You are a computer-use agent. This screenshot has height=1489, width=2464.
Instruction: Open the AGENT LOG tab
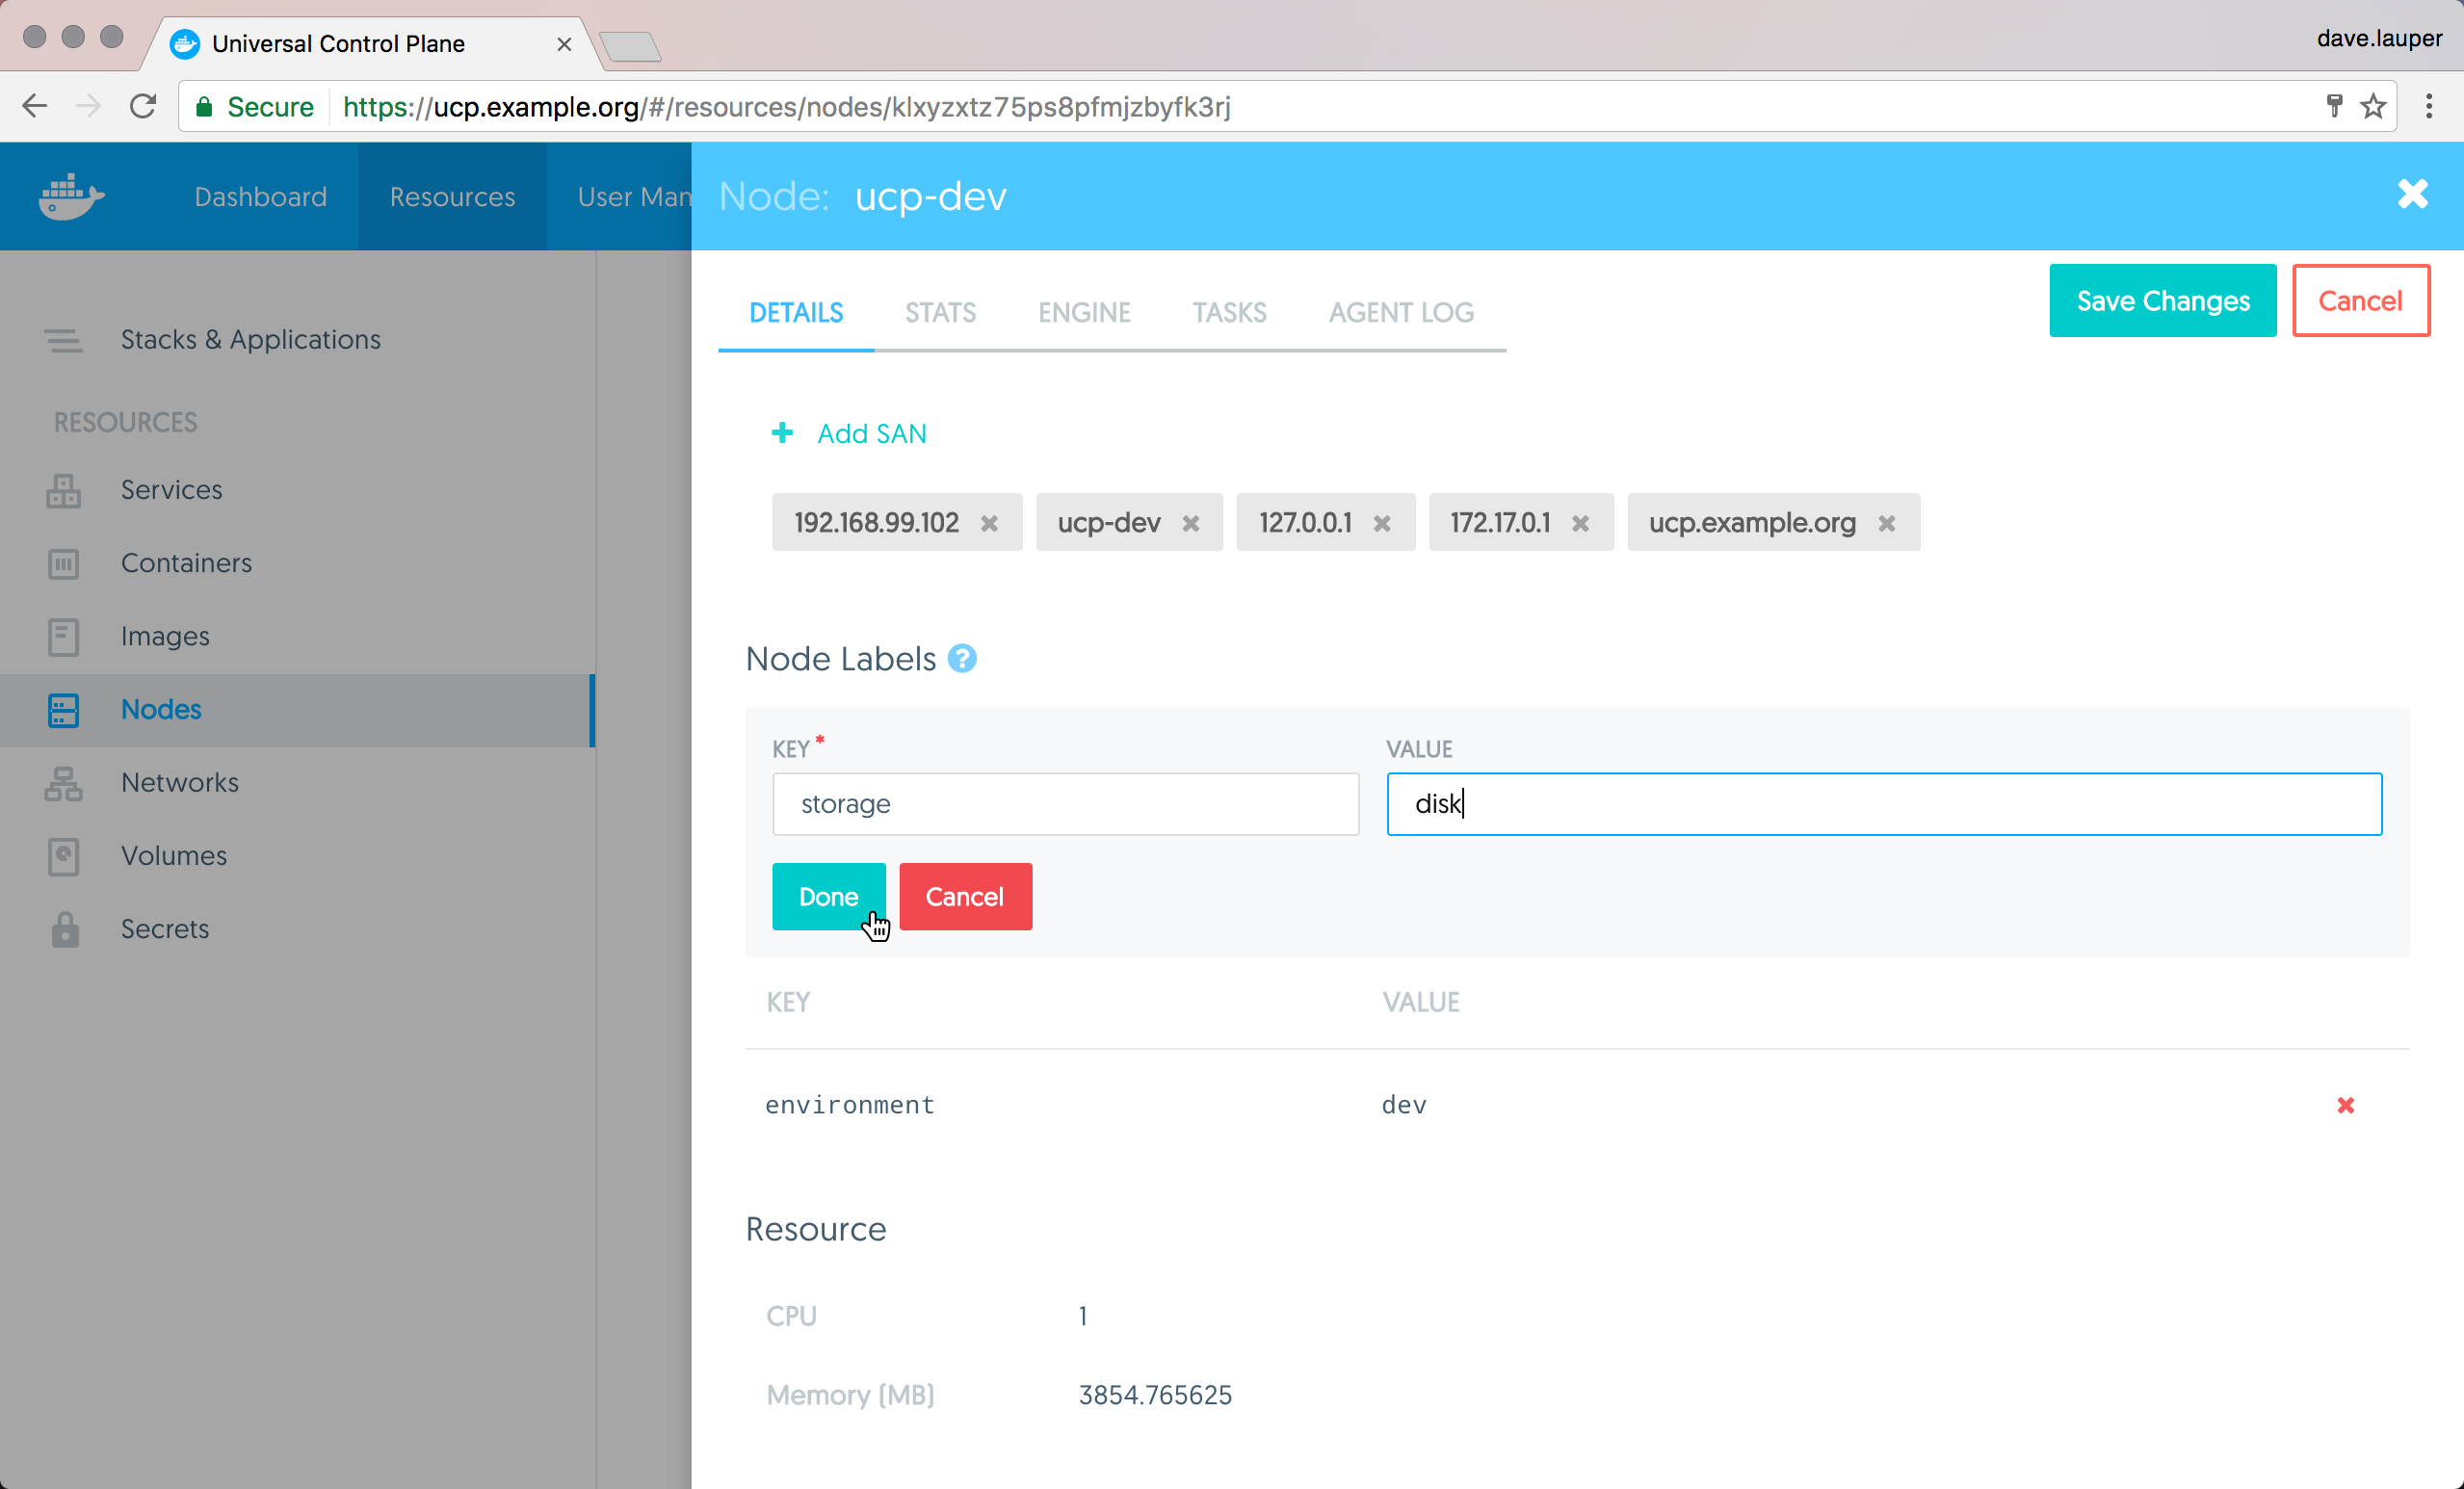coord(1400,313)
